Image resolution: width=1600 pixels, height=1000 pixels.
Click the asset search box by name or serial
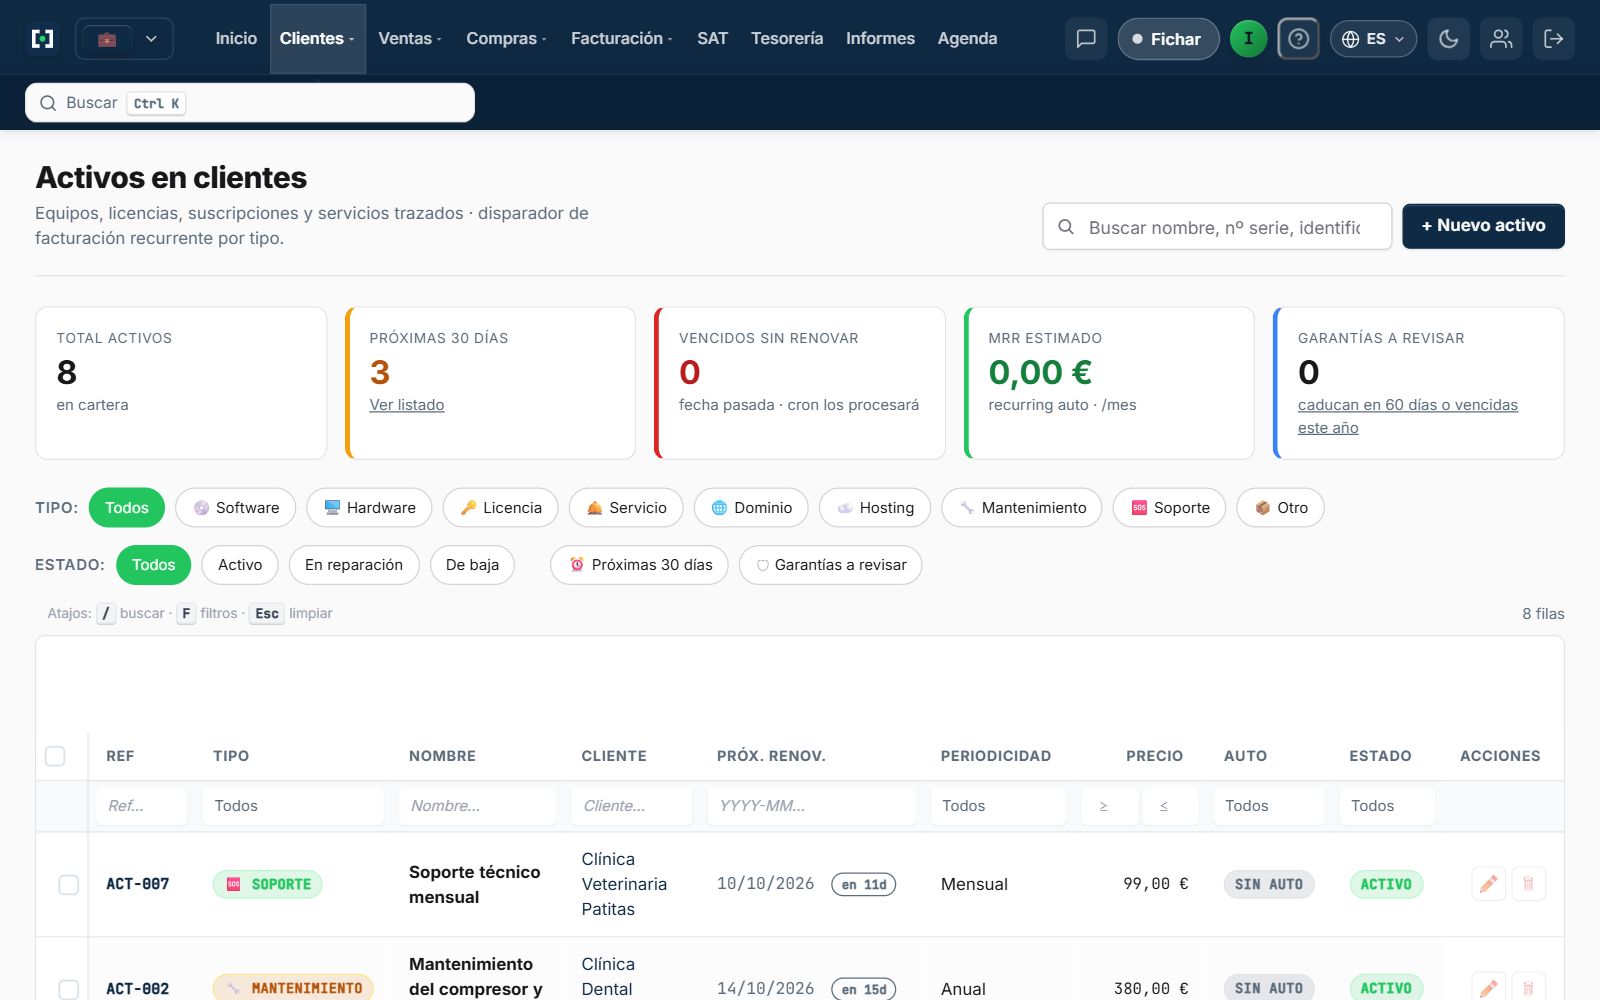(x=1217, y=227)
